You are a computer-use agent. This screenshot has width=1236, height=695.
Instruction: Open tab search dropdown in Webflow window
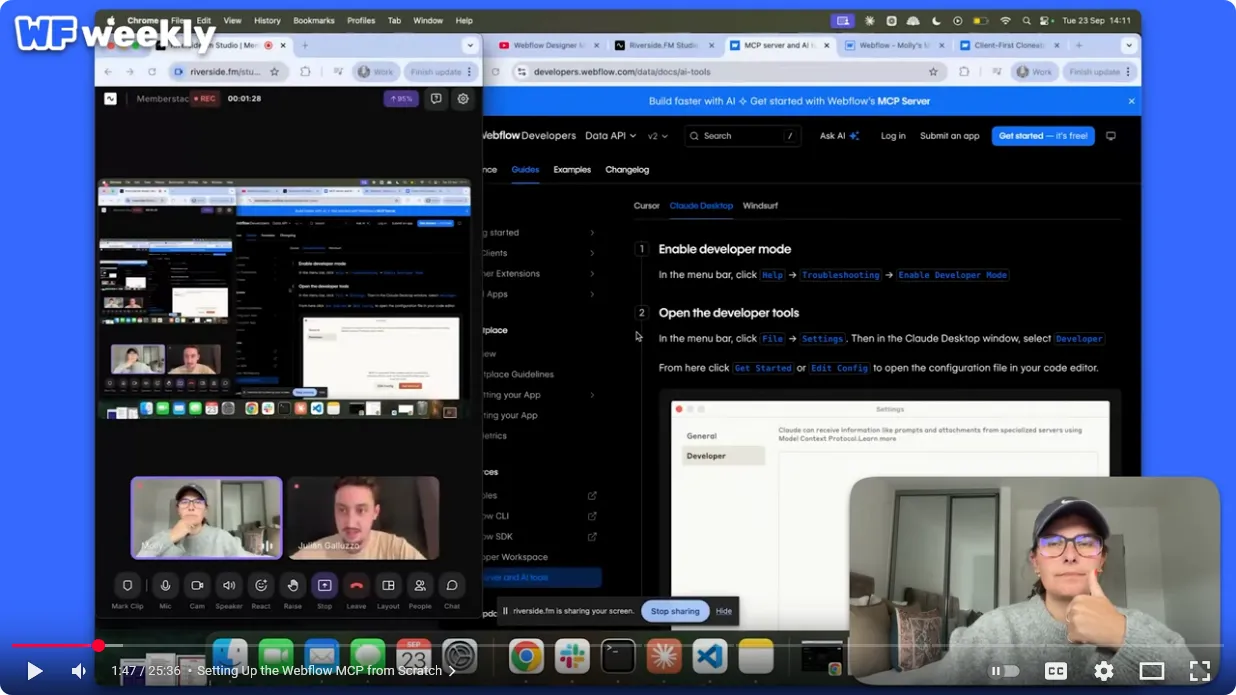click(1129, 45)
